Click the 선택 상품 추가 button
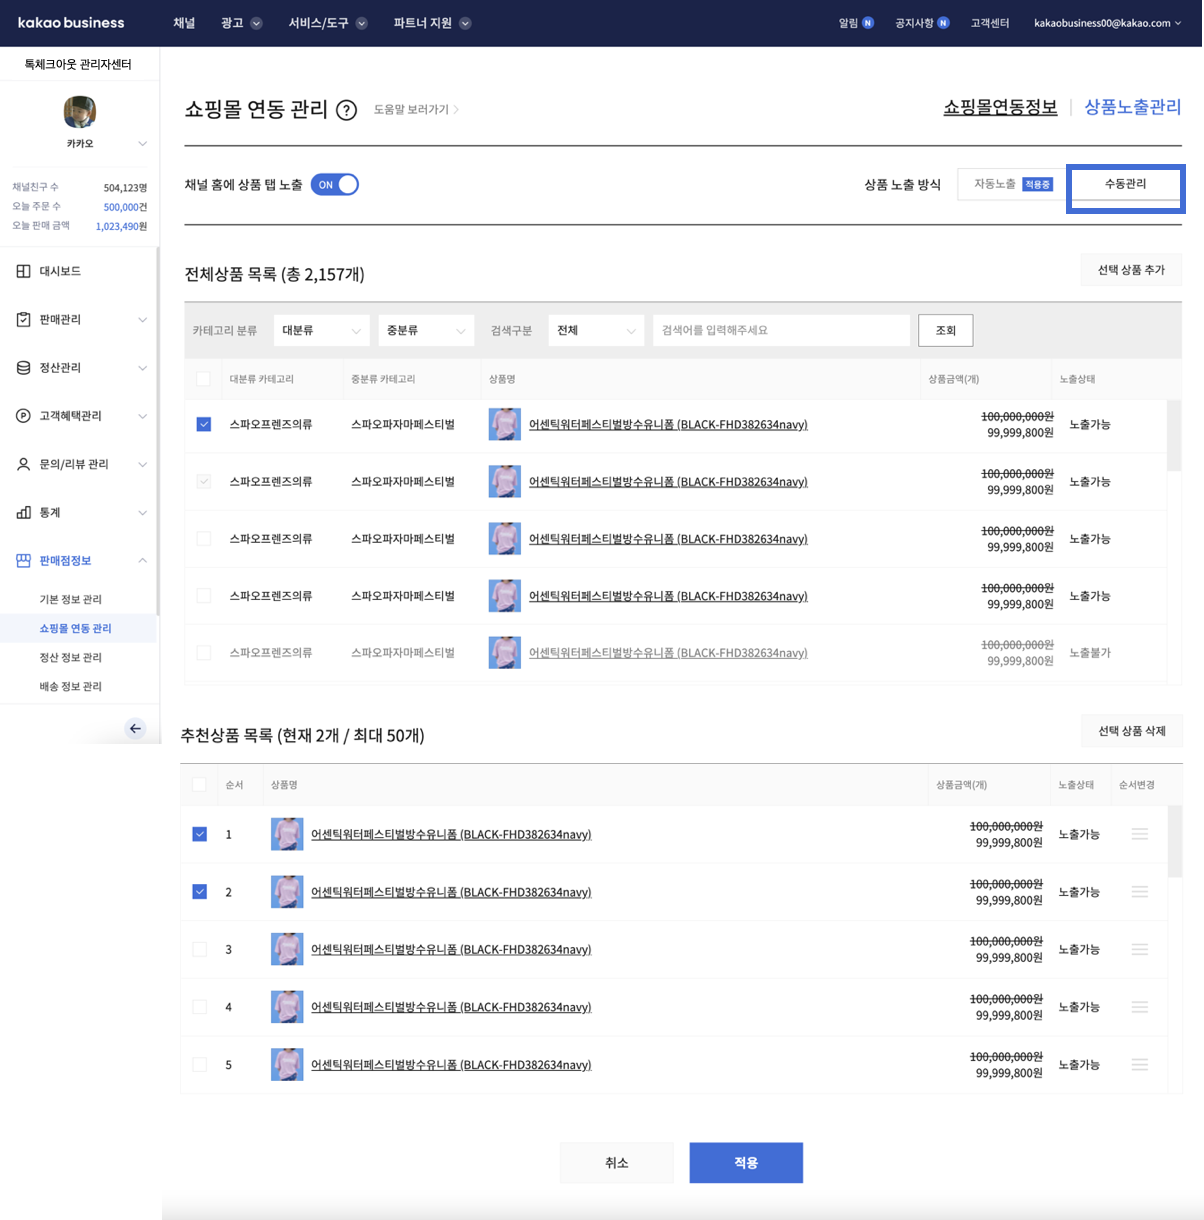Image resolution: width=1204 pixels, height=1220 pixels. 1131,270
